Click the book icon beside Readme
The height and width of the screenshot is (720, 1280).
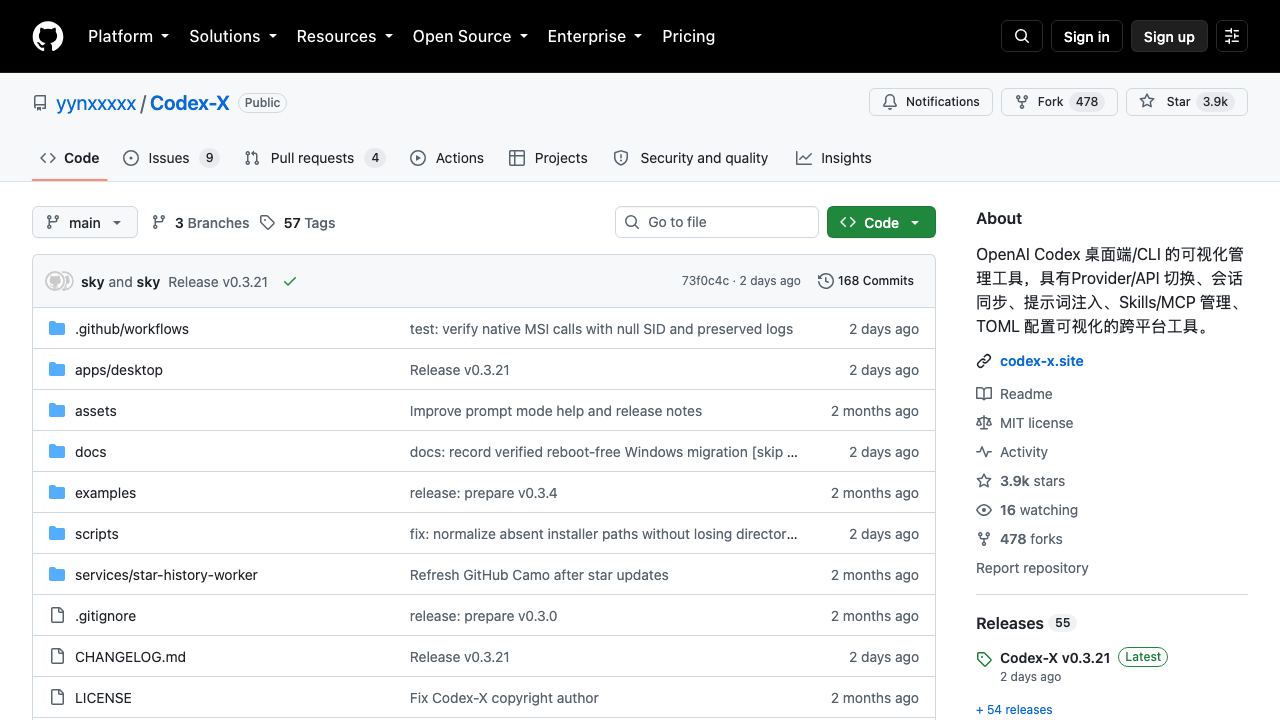[984, 394]
